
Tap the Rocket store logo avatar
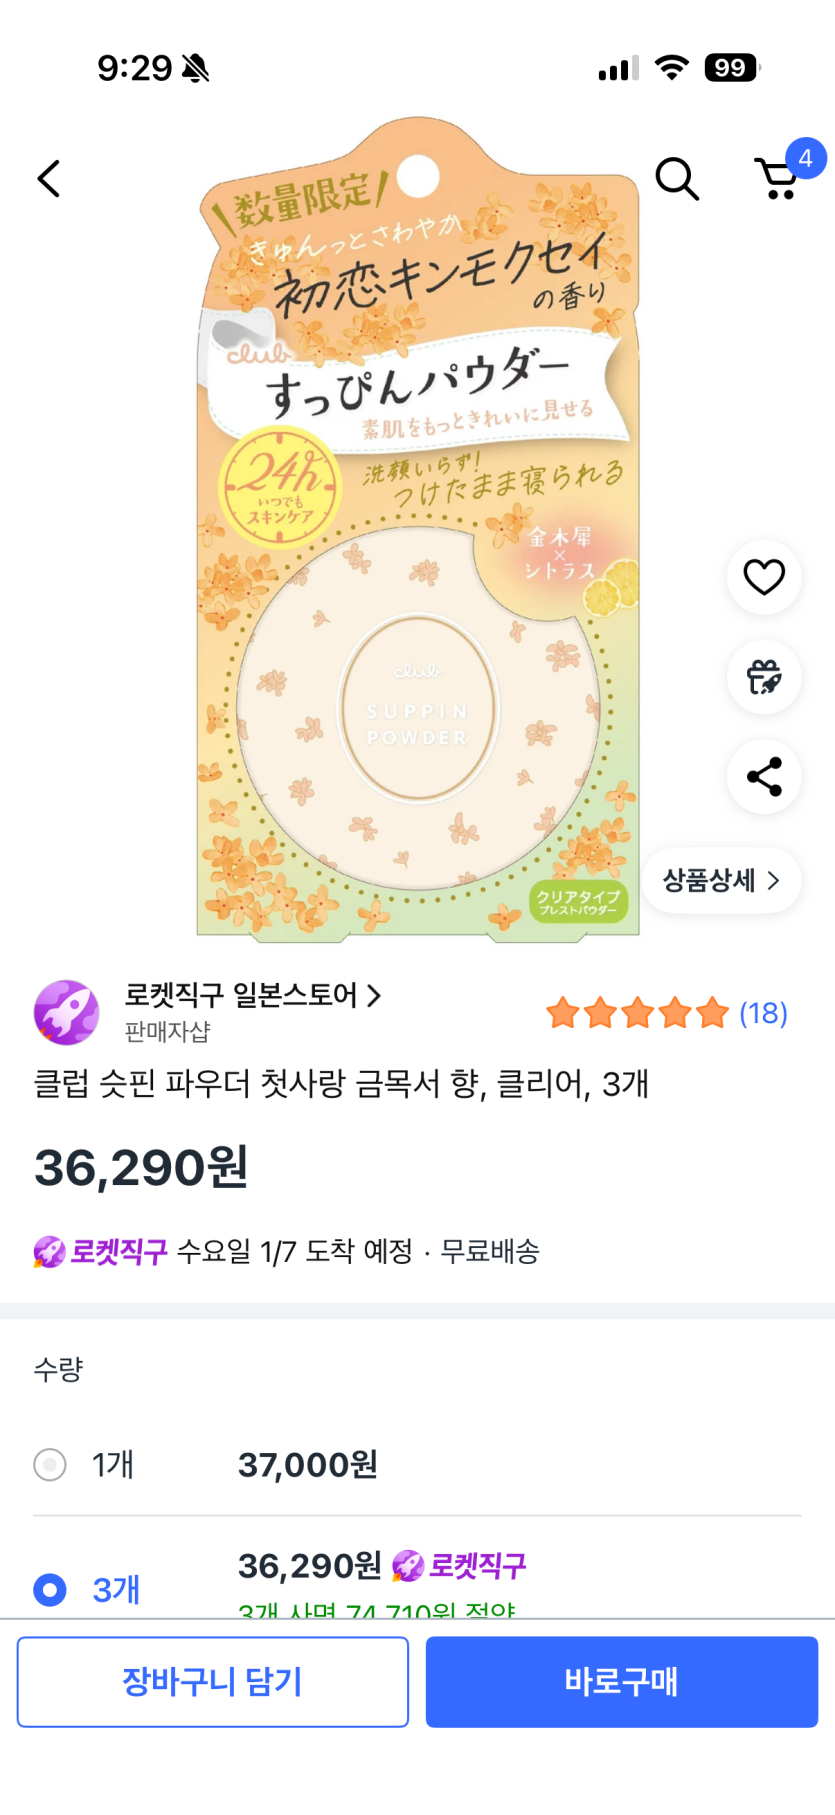point(66,1012)
